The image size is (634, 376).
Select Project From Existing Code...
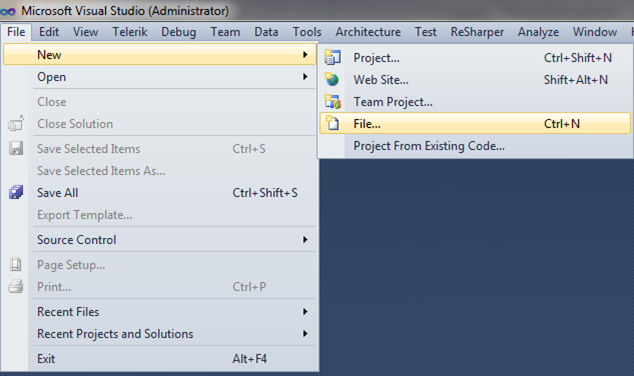[475, 146]
